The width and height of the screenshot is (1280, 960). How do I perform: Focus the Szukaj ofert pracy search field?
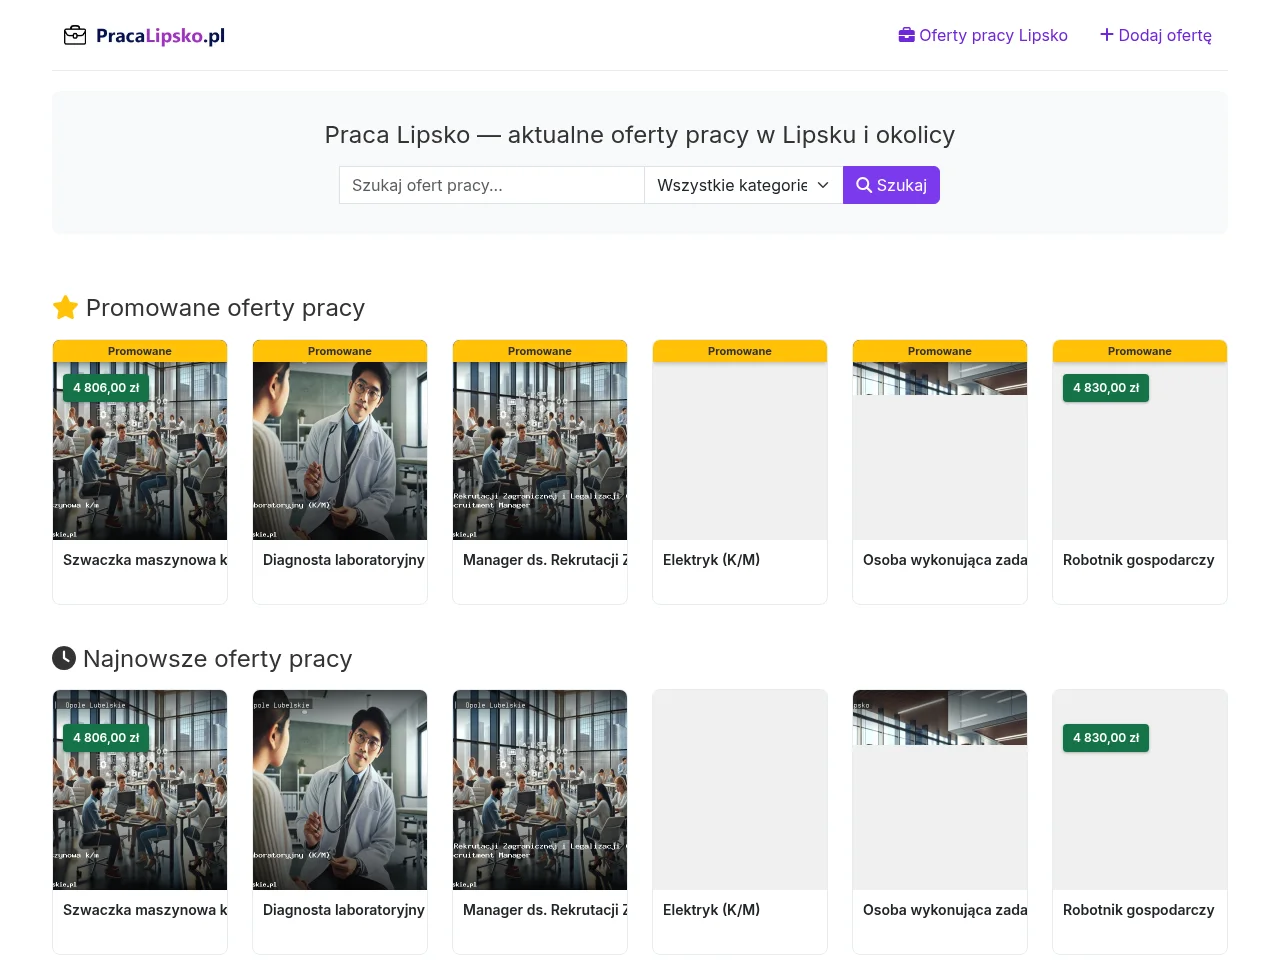(x=491, y=185)
